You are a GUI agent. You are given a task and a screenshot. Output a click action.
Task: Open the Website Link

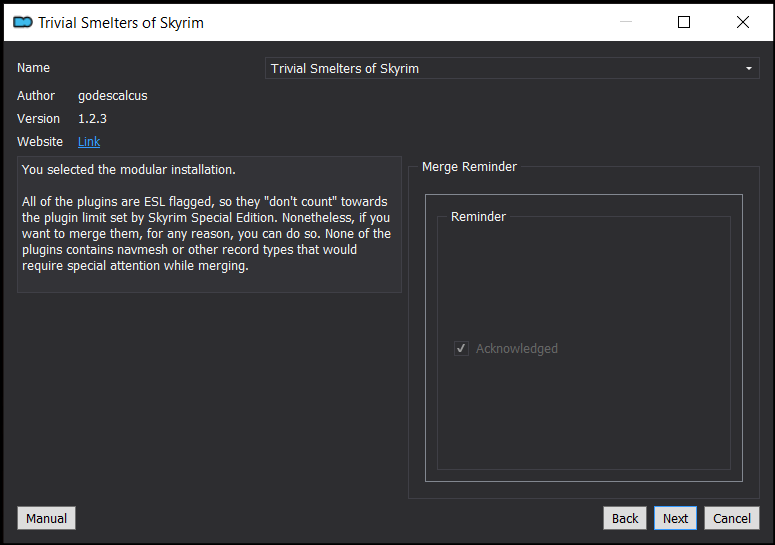click(89, 142)
